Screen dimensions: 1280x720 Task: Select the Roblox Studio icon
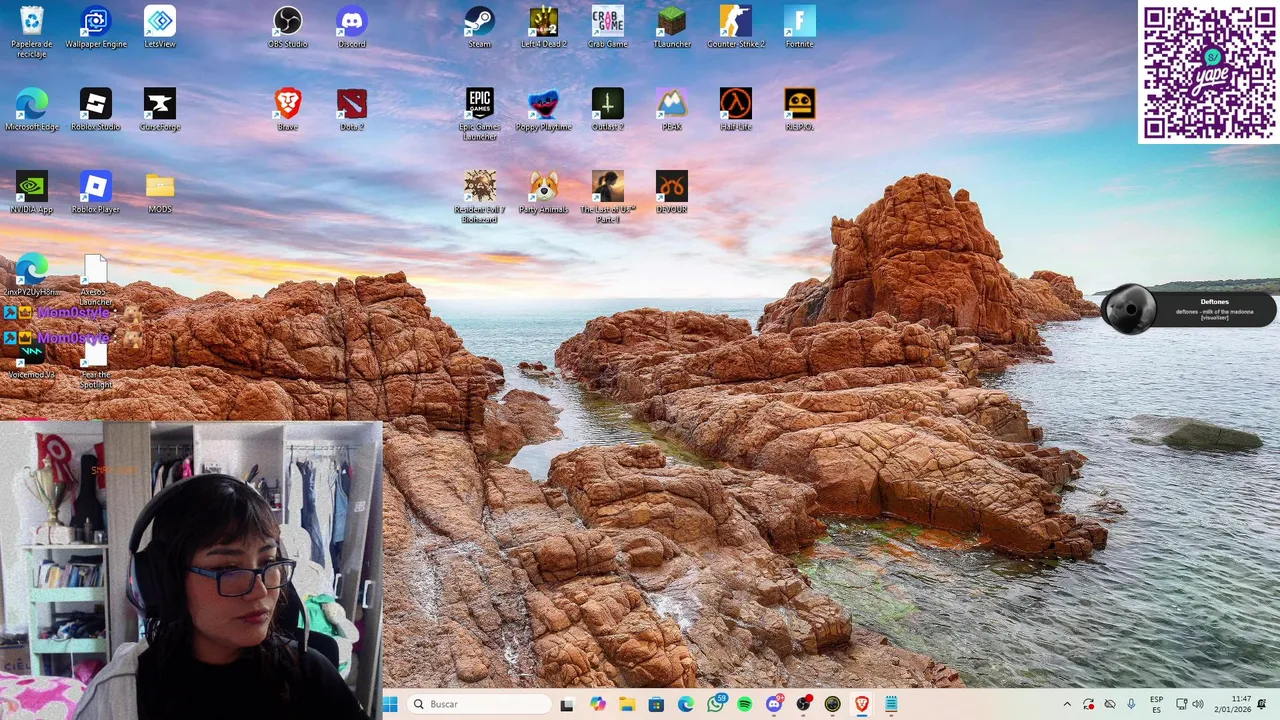(96, 110)
